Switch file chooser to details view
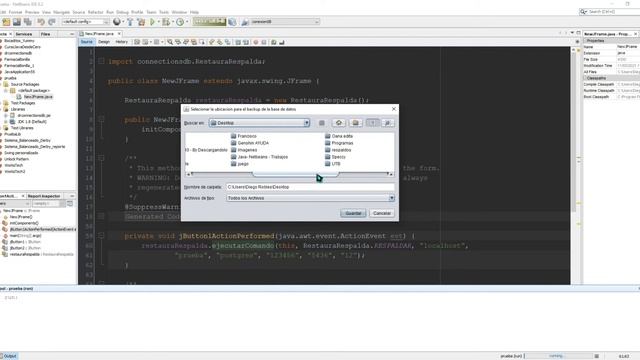 tap(388, 123)
